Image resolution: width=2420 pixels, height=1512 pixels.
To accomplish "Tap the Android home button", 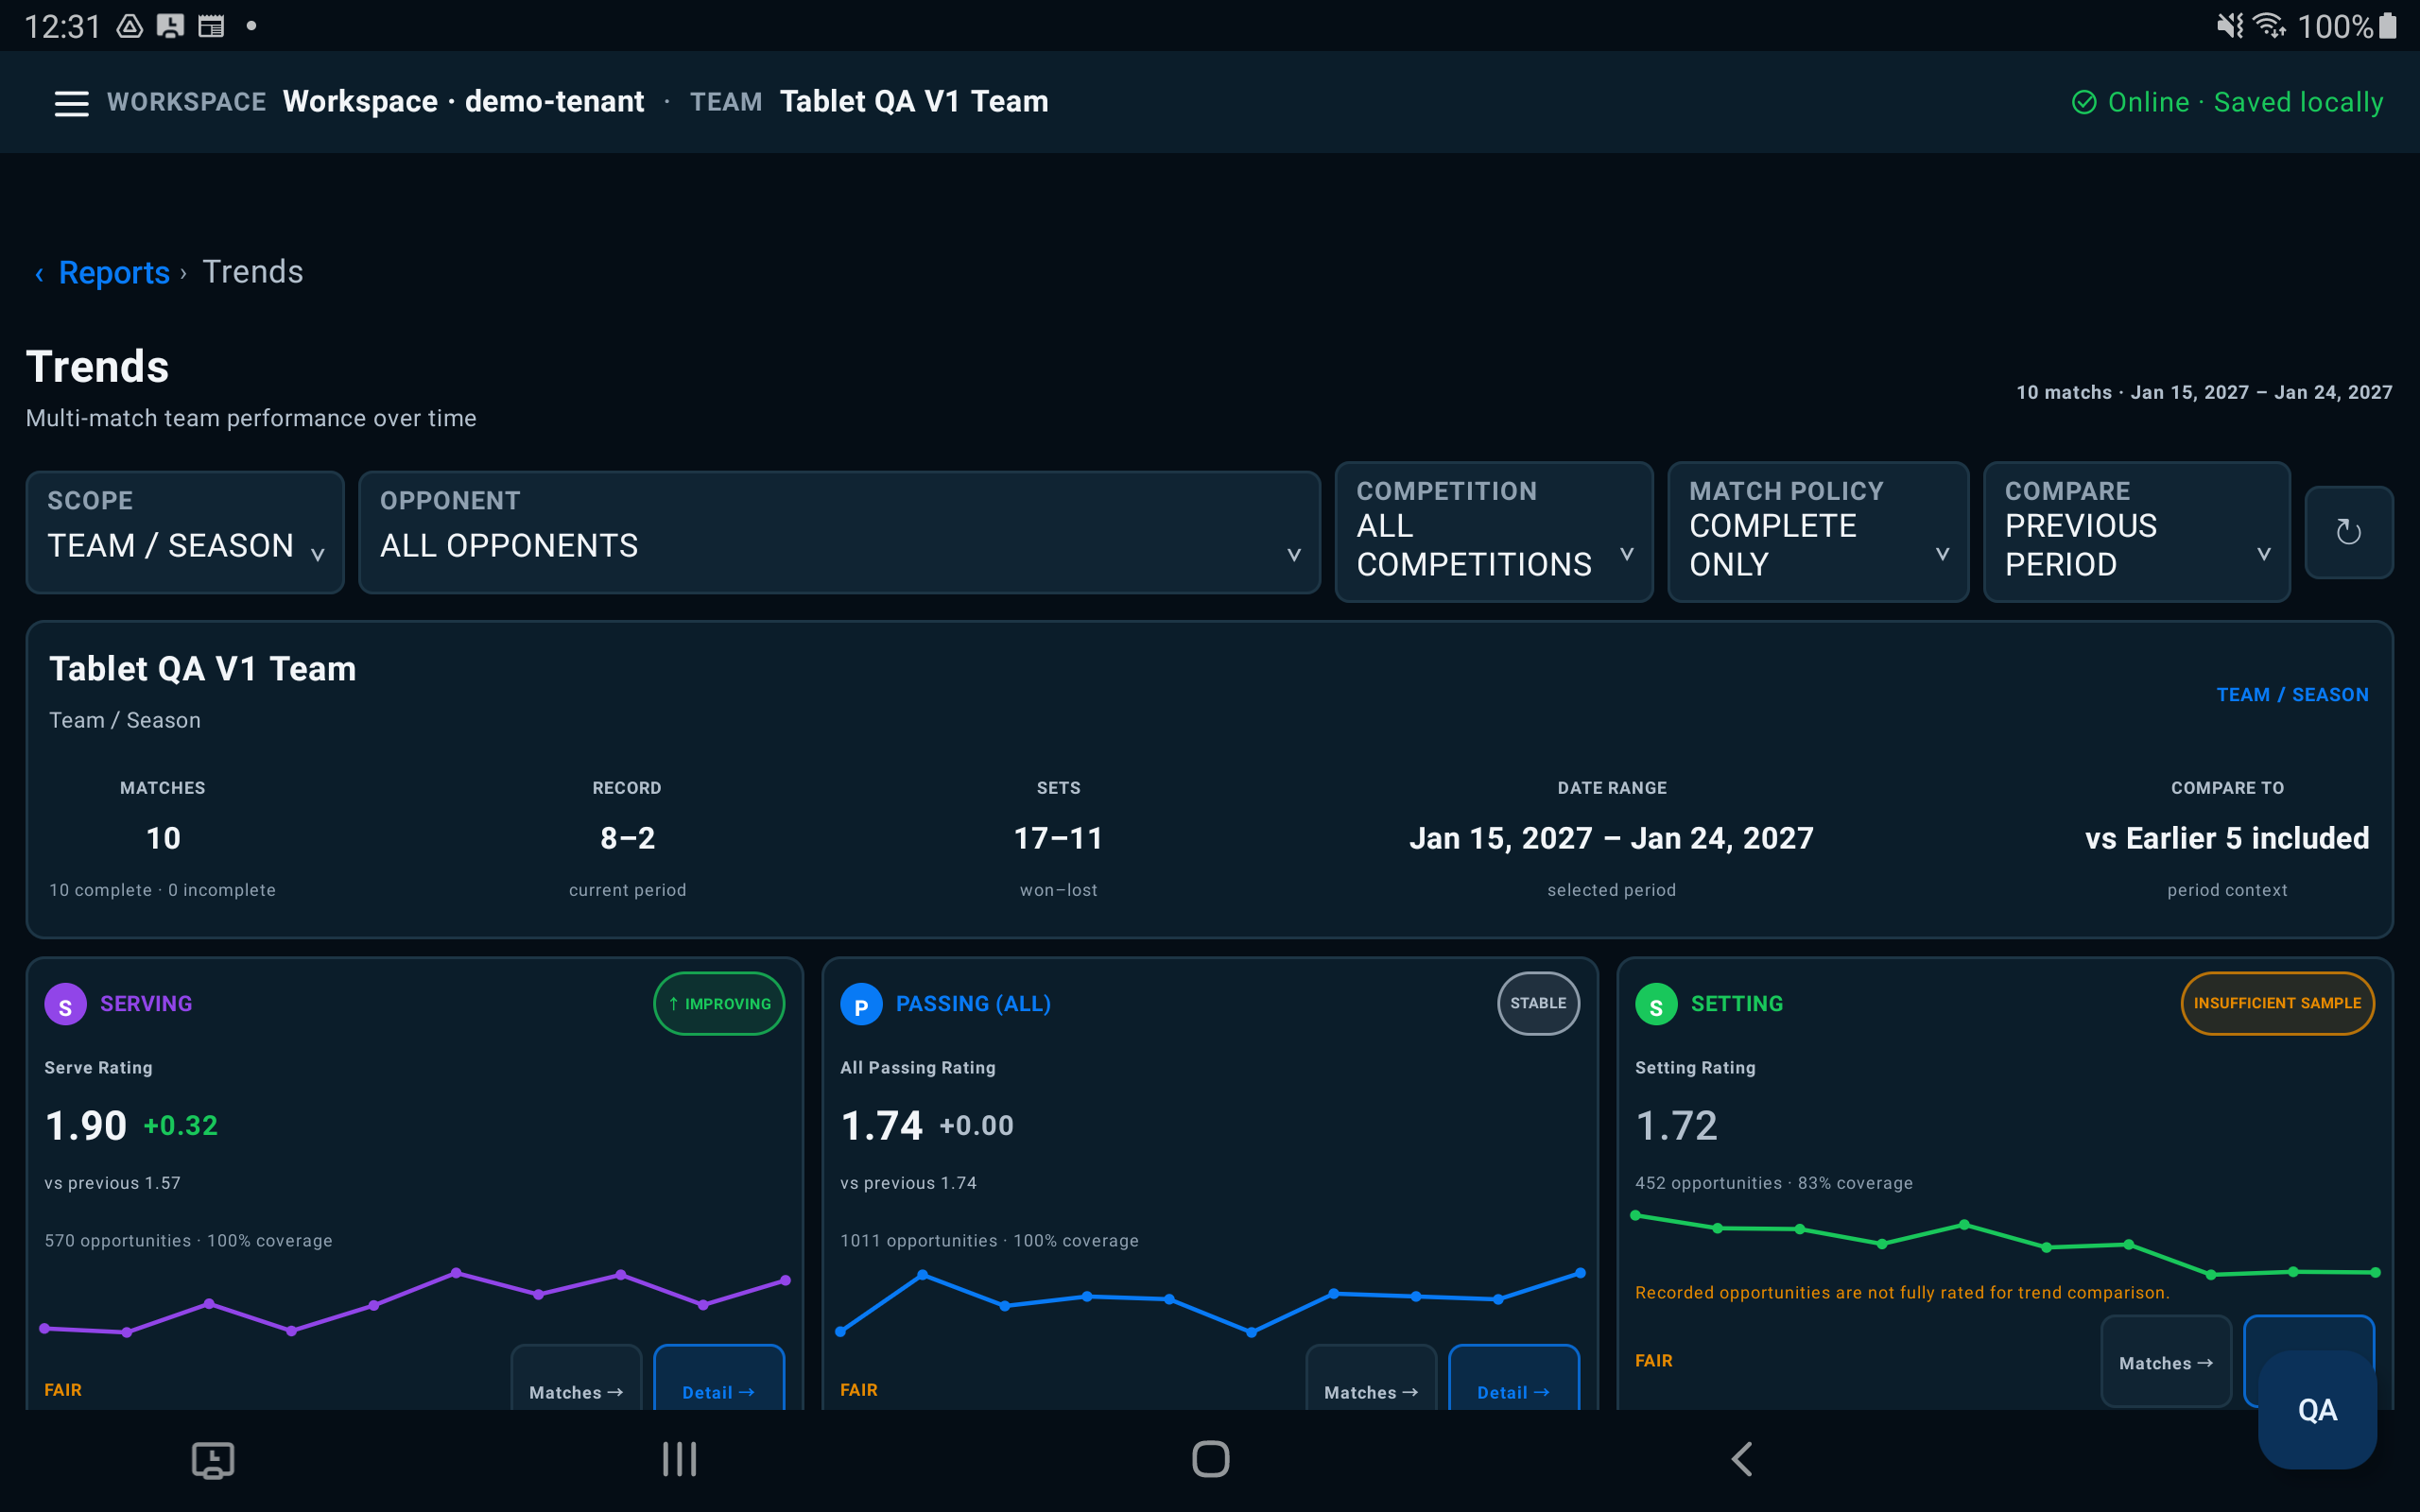I will [1210, 1459].
